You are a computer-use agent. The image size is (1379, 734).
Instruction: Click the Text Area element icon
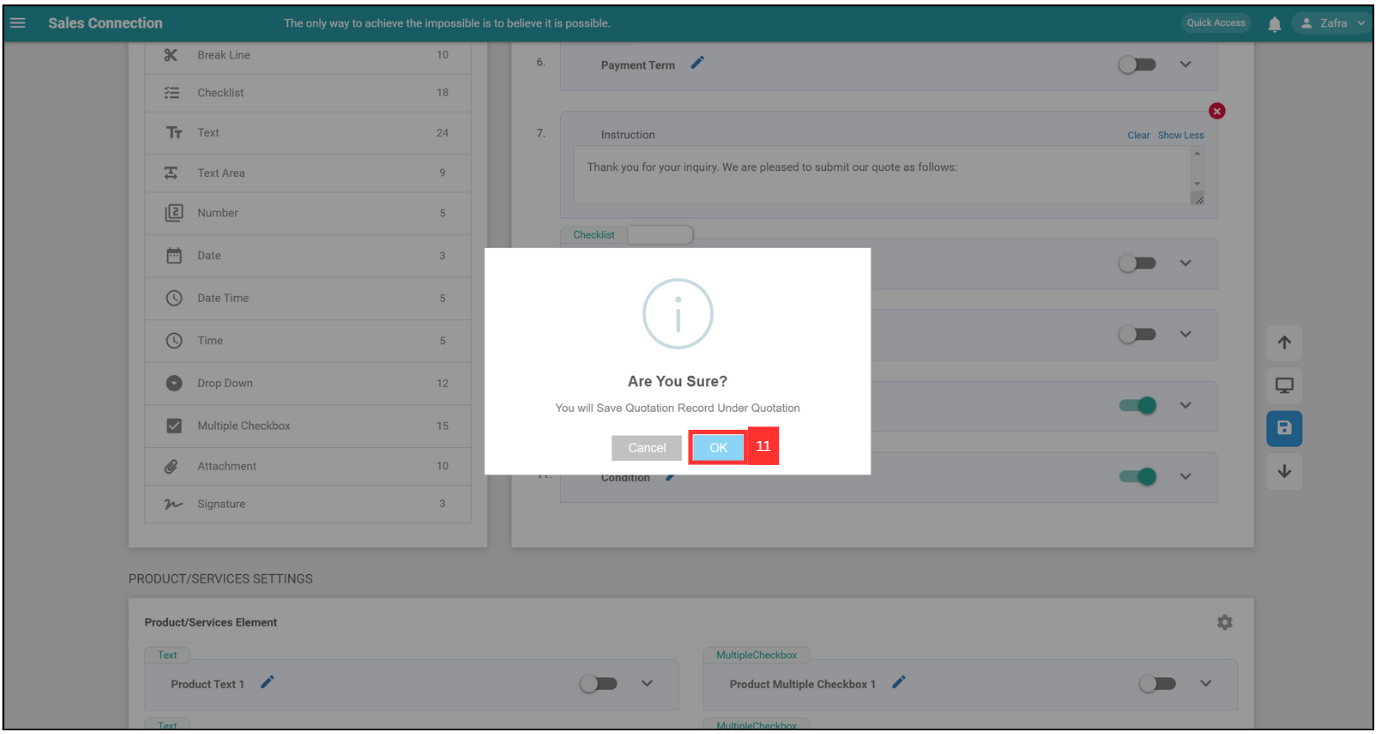(x=172, y=173)
